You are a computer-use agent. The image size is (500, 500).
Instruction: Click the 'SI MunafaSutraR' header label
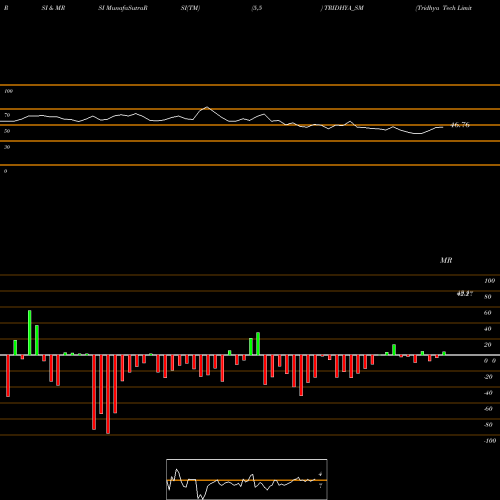[x=123, y=8]
